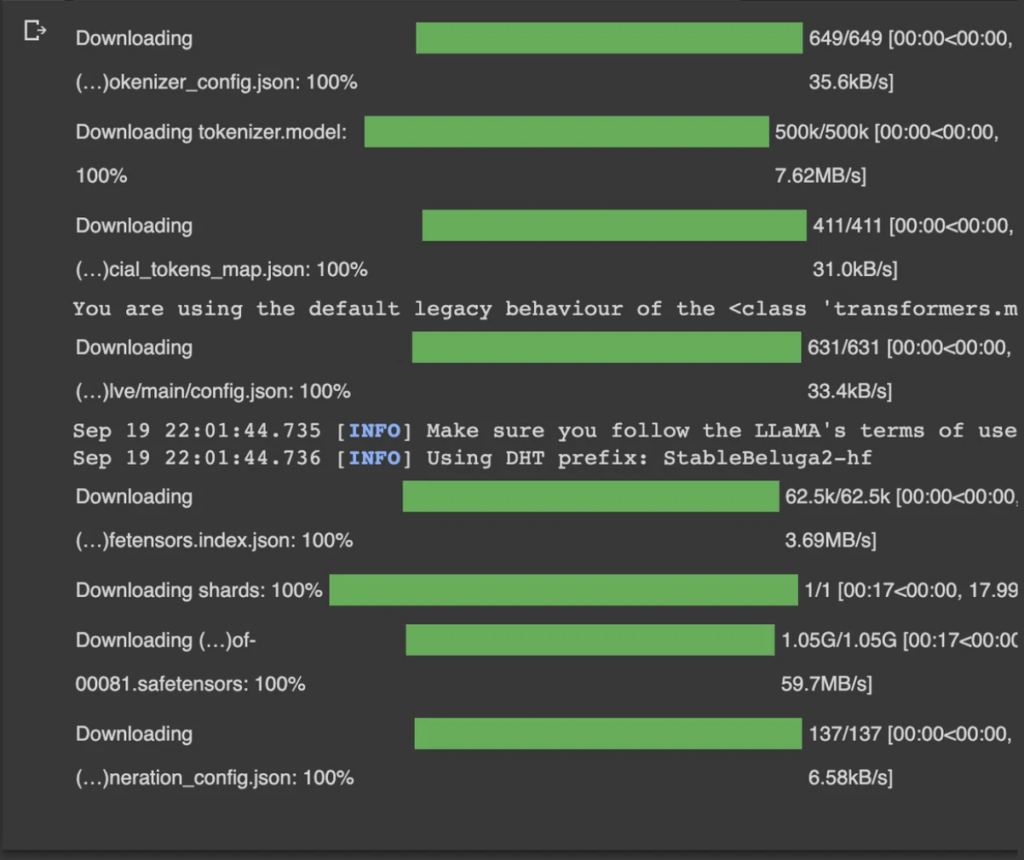Screen dimensions: 1024x860
Task: Click the LLaMA's terms of use log line
Action: [x=545, y=431]
